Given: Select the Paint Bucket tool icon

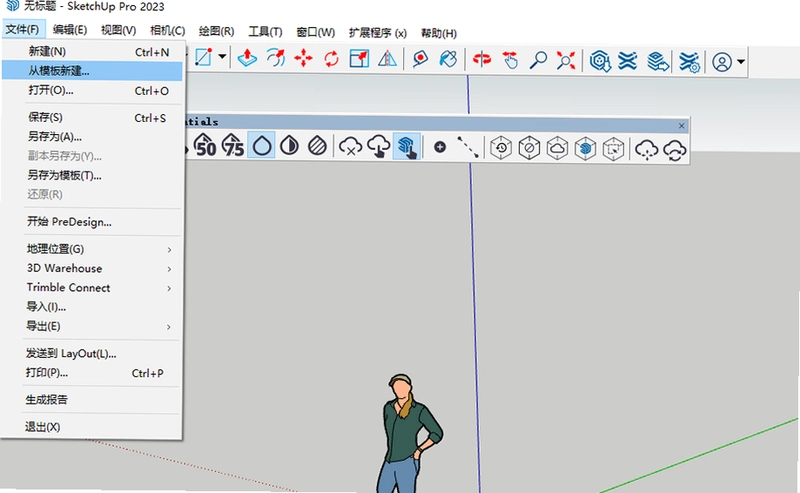Looking at the screenshot, I should click(x=448, y=59).
